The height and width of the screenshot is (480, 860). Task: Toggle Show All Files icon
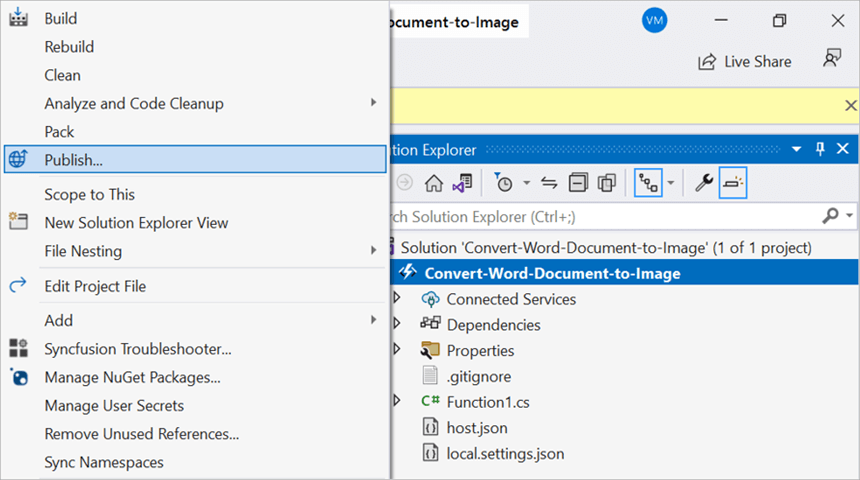point(607,183)
